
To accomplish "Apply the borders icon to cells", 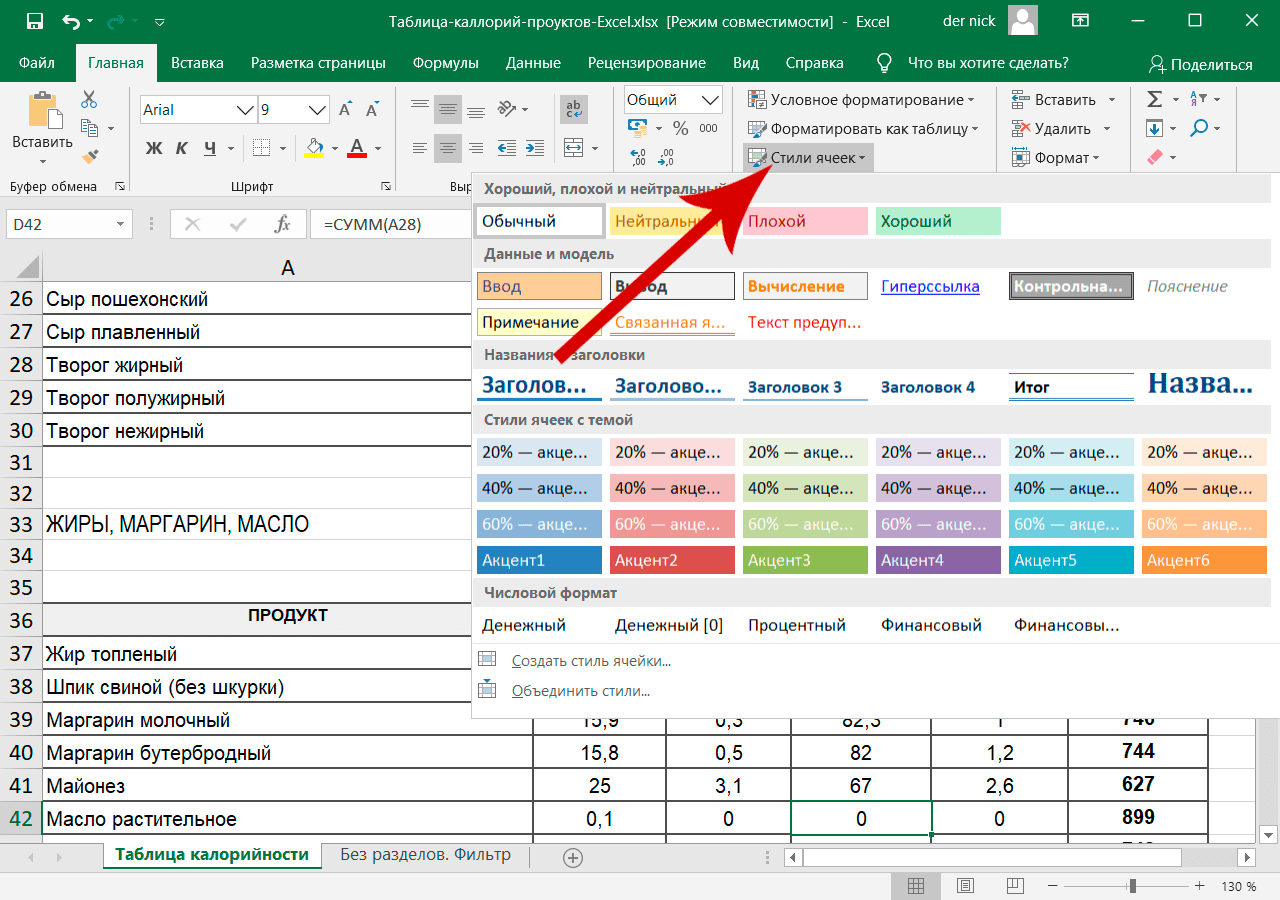I will click(262, 148).
